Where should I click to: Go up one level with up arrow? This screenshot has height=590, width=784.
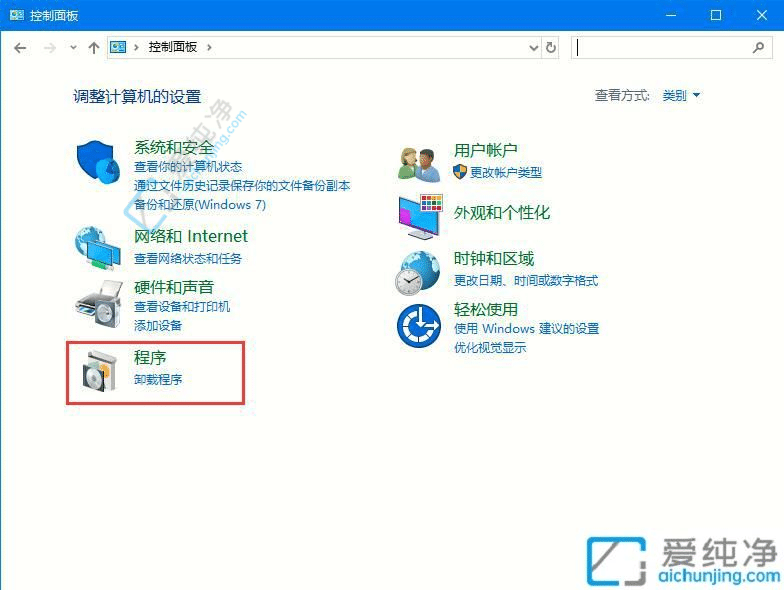pos(94,48)
